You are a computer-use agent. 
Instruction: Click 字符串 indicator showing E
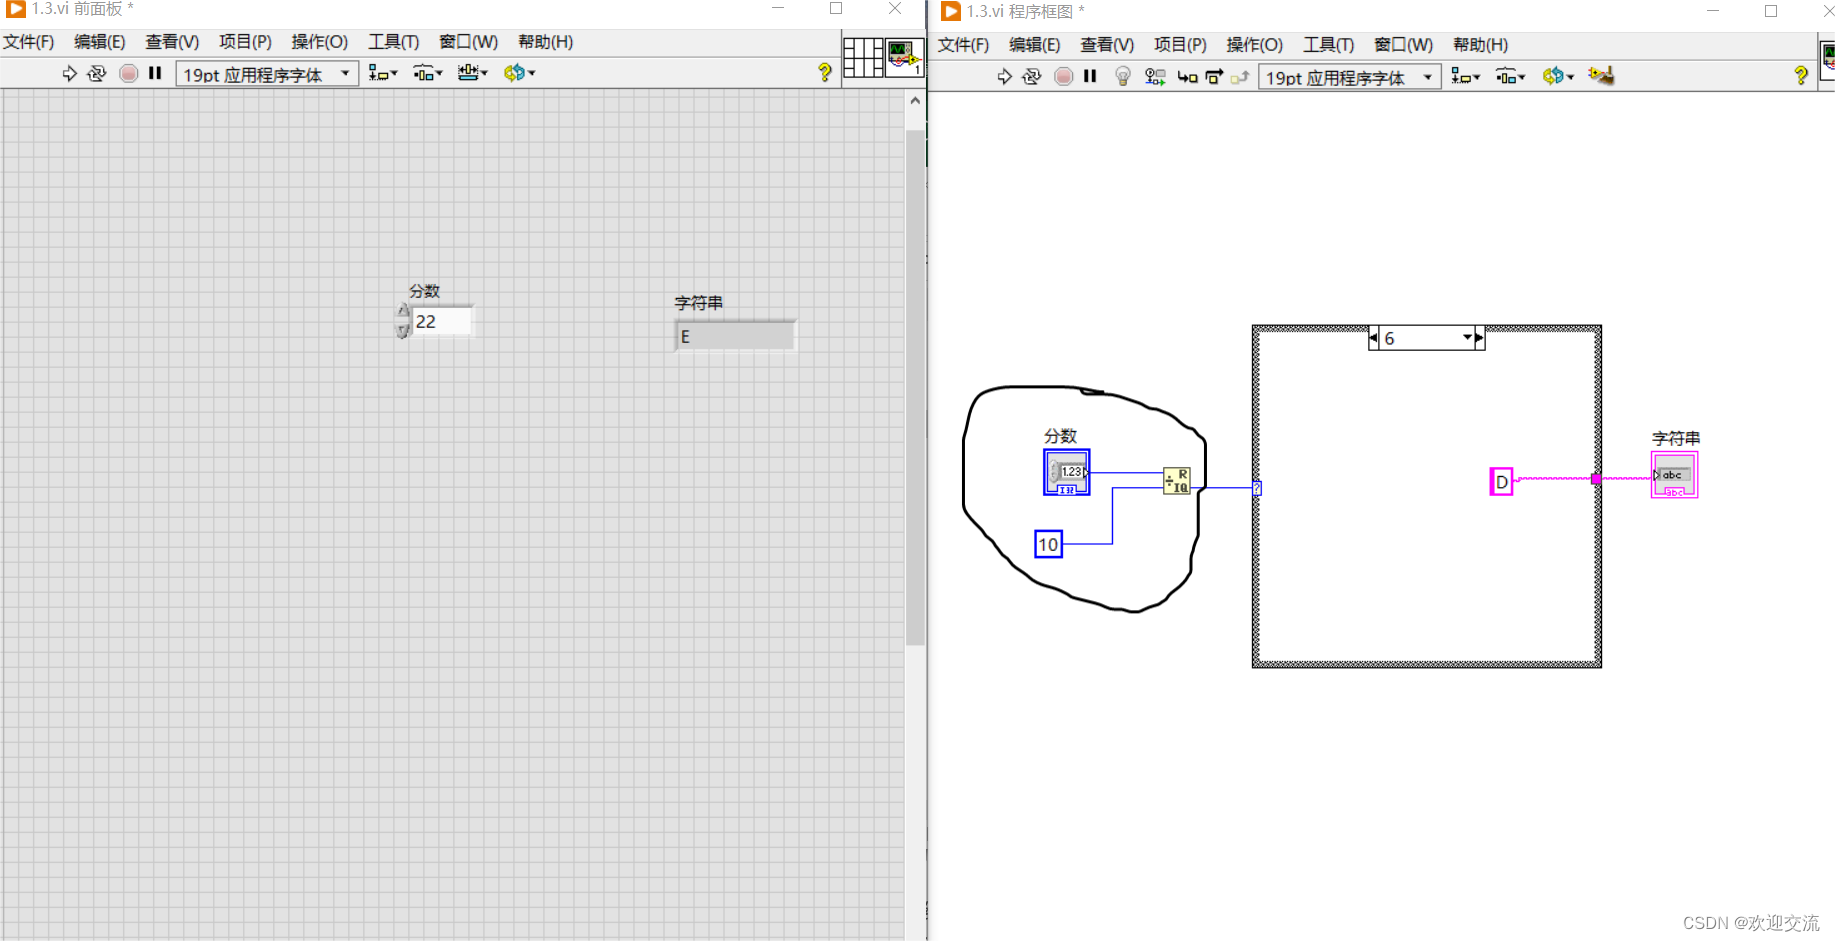click(x=735, y=336)
